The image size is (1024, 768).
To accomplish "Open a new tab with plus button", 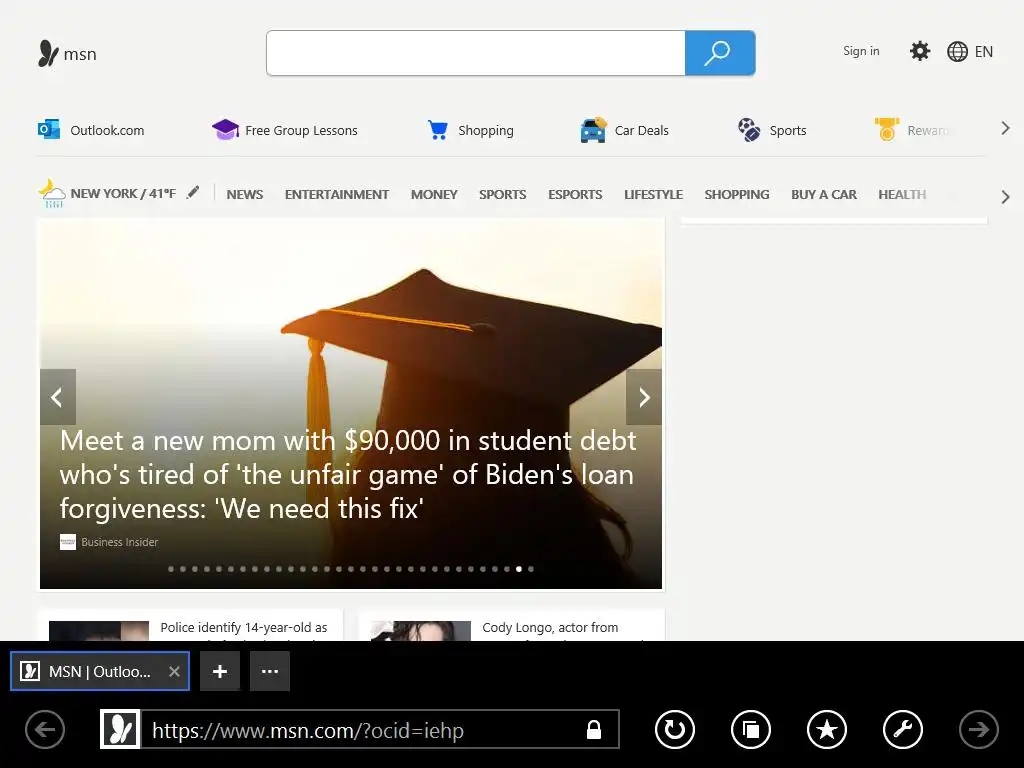I will coord(220,671).
